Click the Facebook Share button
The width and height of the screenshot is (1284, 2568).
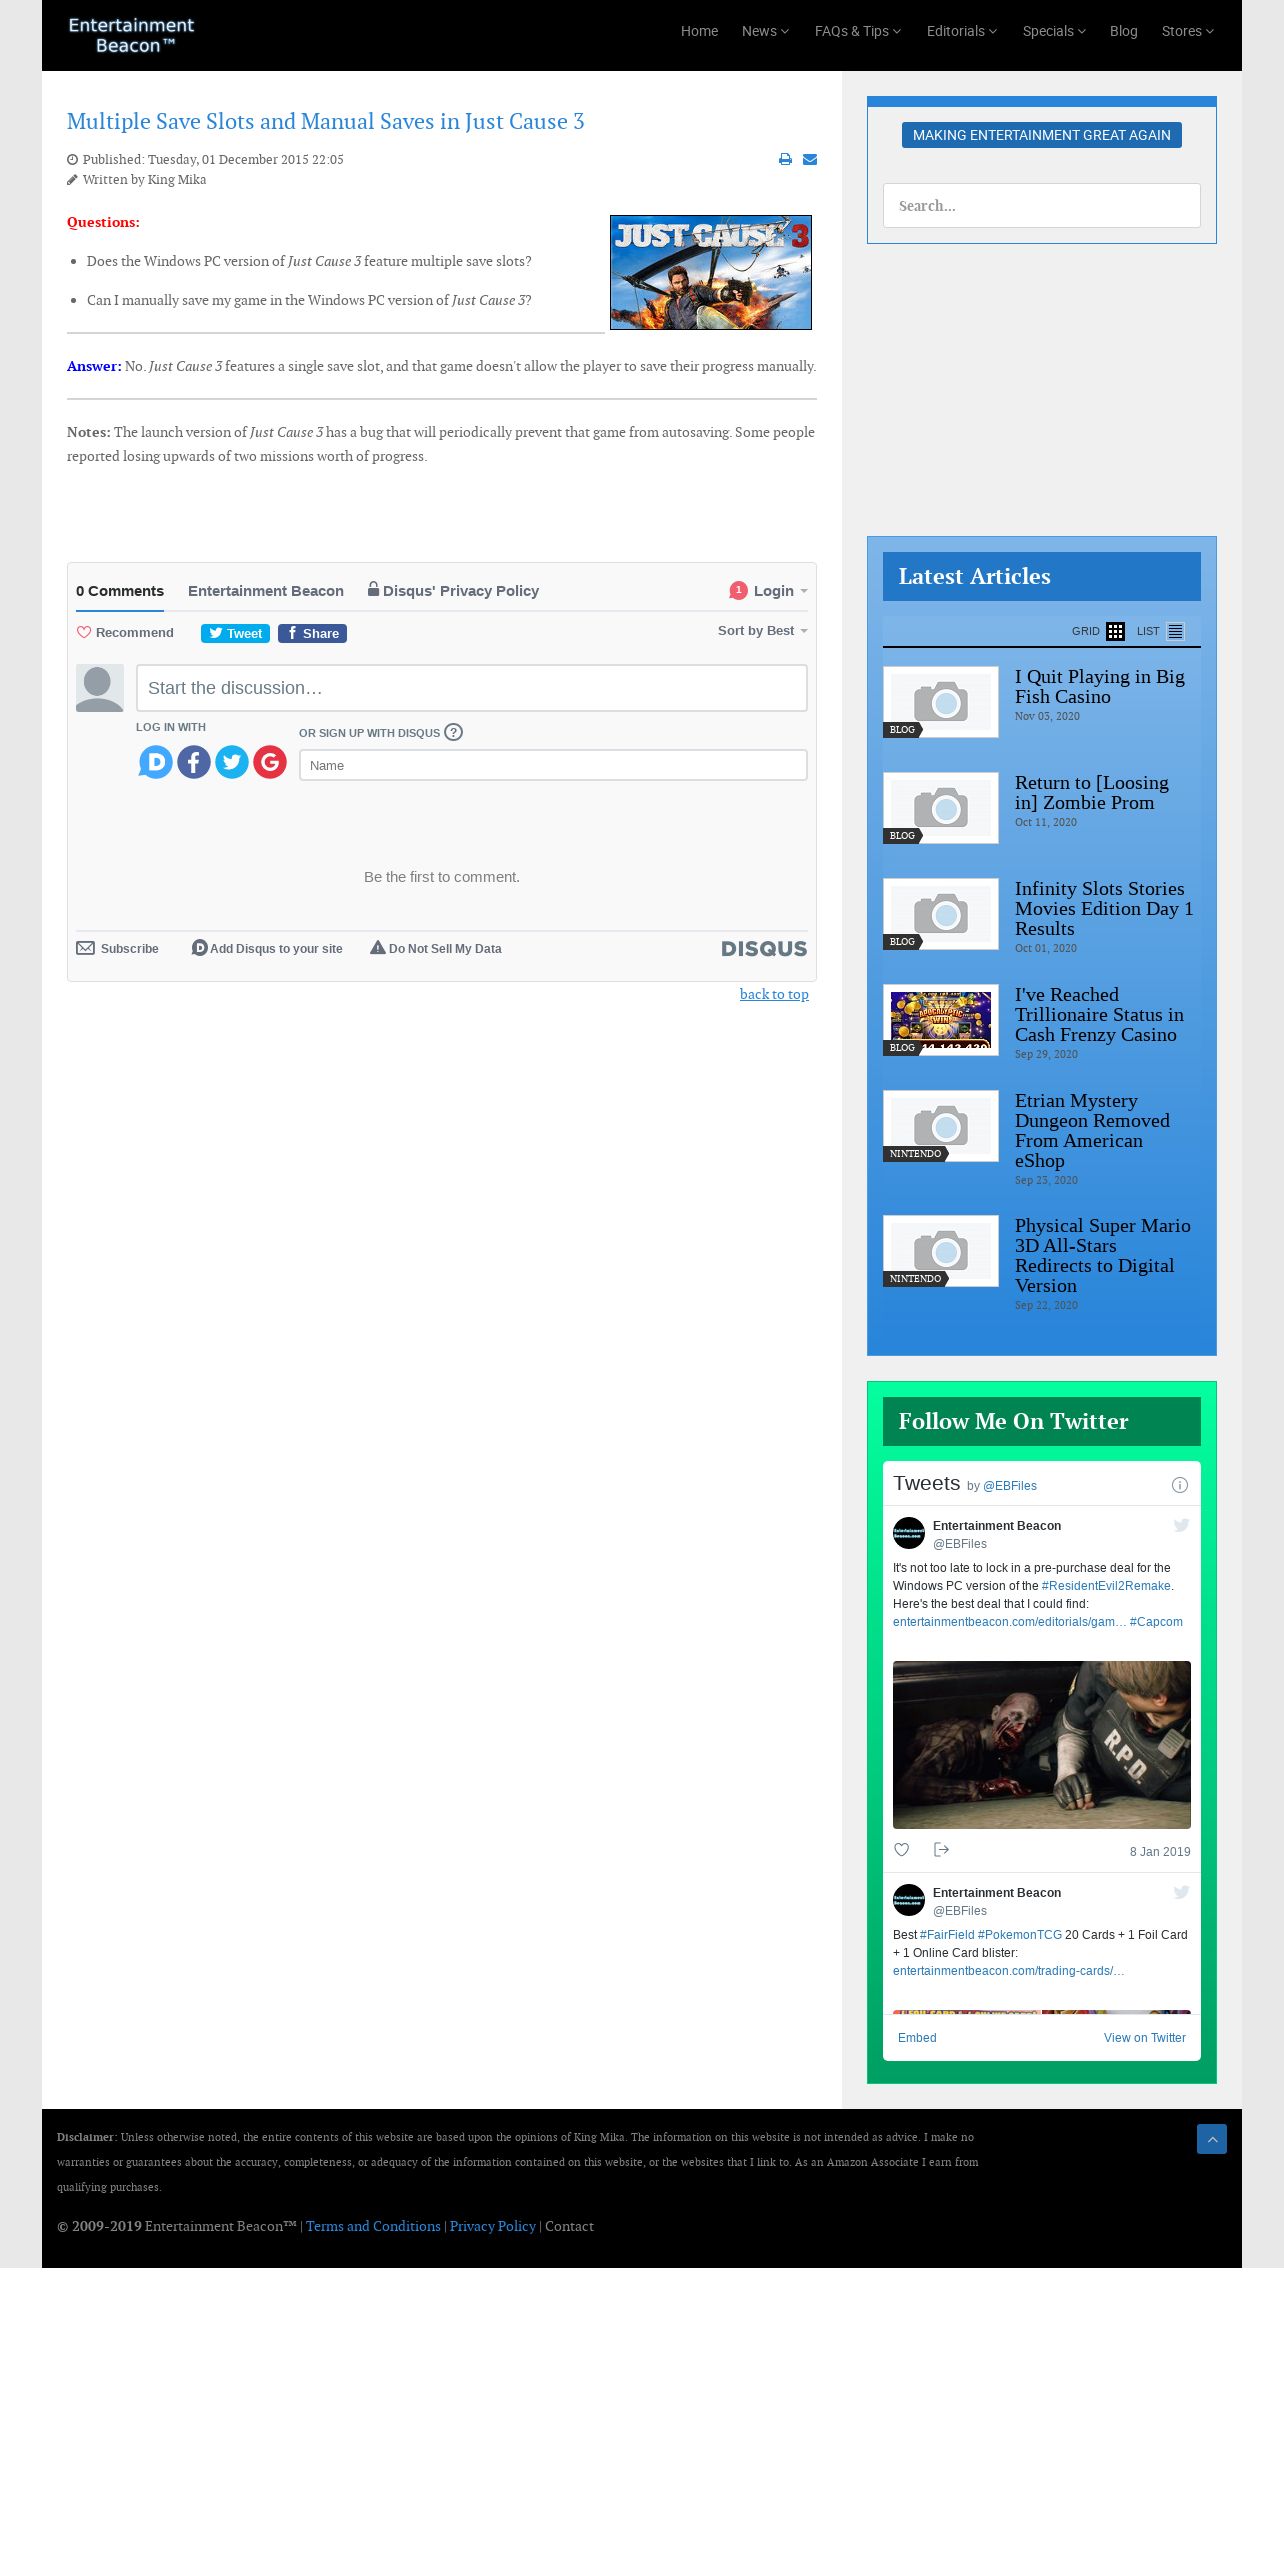(312, 633)
